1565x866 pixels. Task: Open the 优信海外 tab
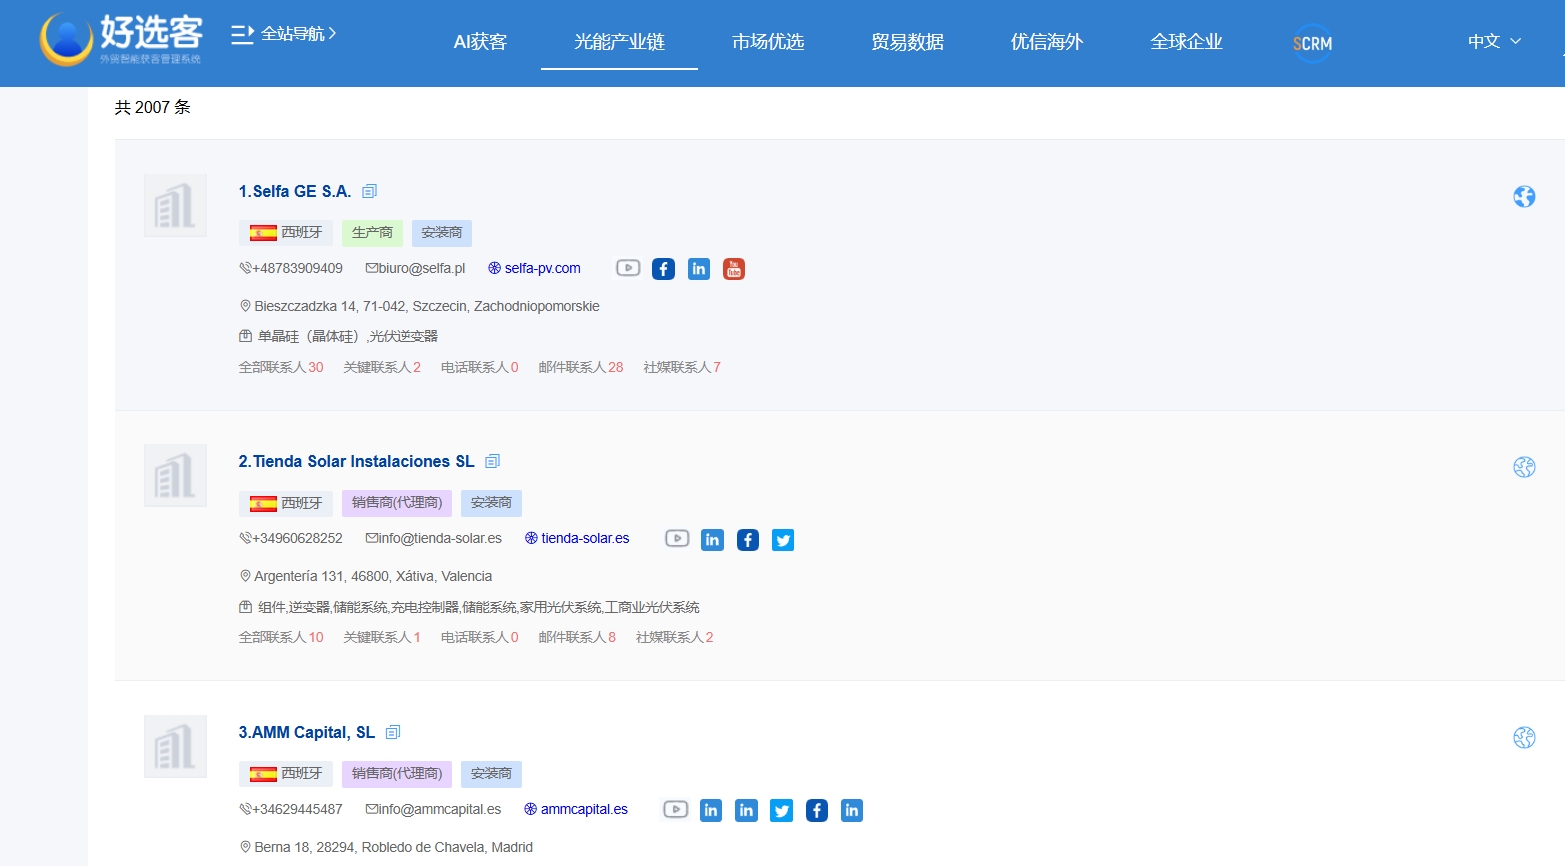click(x=1047, y=42)
